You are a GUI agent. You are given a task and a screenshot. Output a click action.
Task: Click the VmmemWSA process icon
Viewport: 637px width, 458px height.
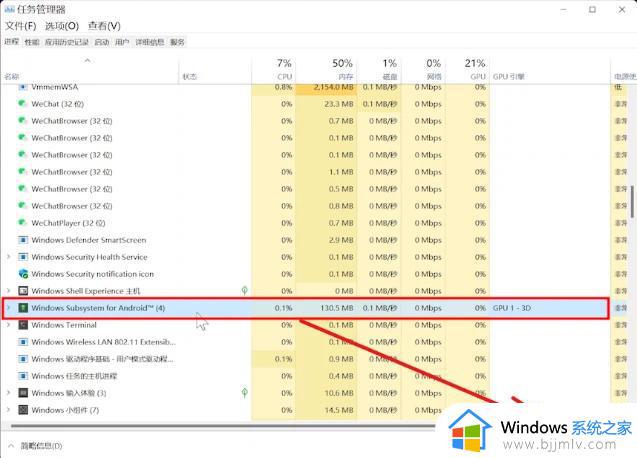23,87
